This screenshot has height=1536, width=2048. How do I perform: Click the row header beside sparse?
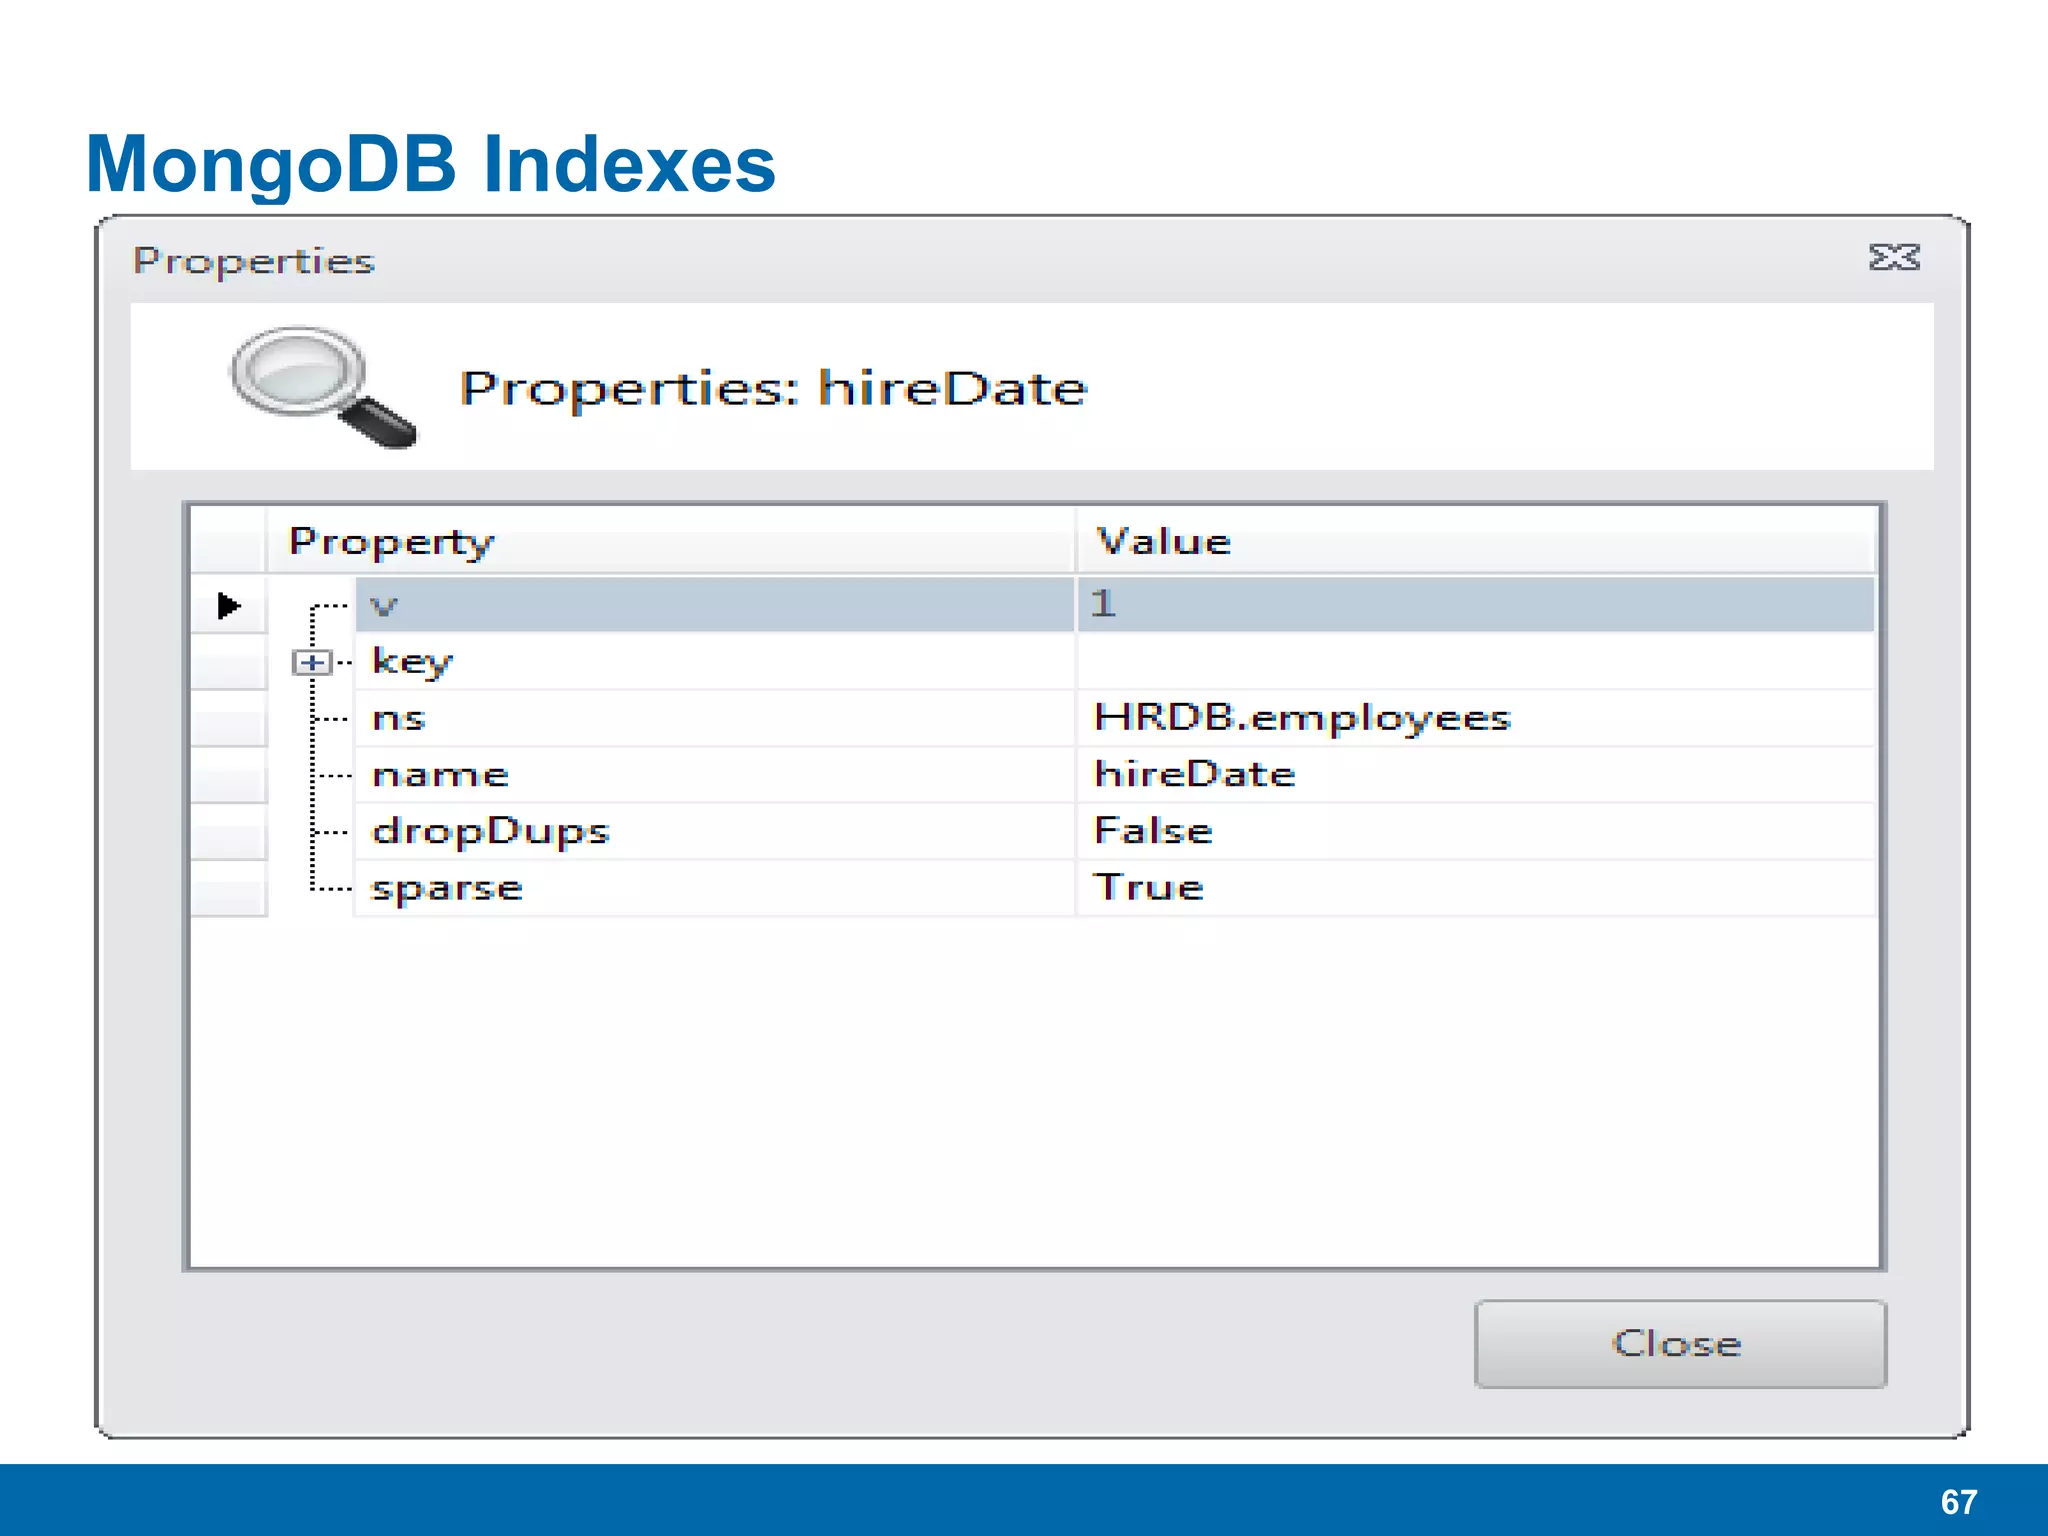[229, 888]
